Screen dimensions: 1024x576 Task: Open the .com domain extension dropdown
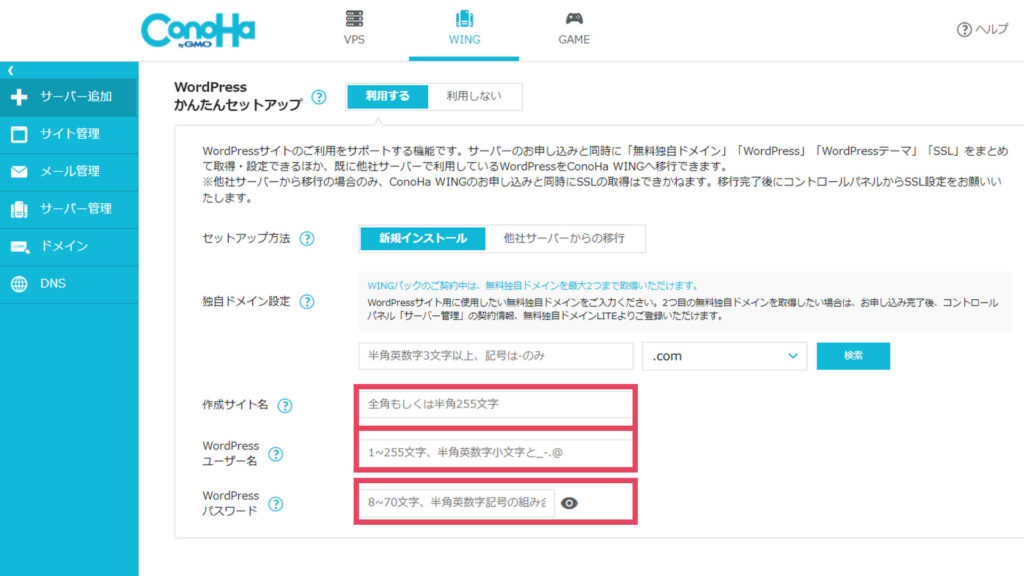pos(724,356)
